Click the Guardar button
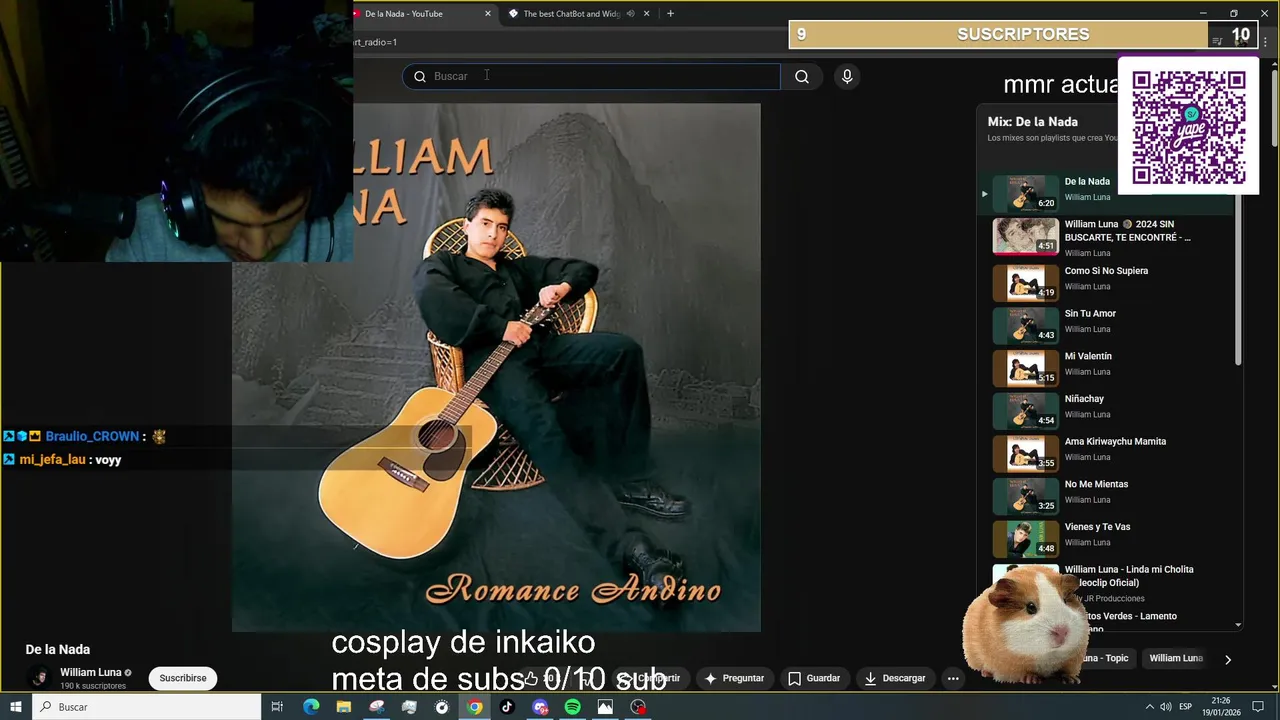This screenshot has width=1280, height=720. (814, 678)
